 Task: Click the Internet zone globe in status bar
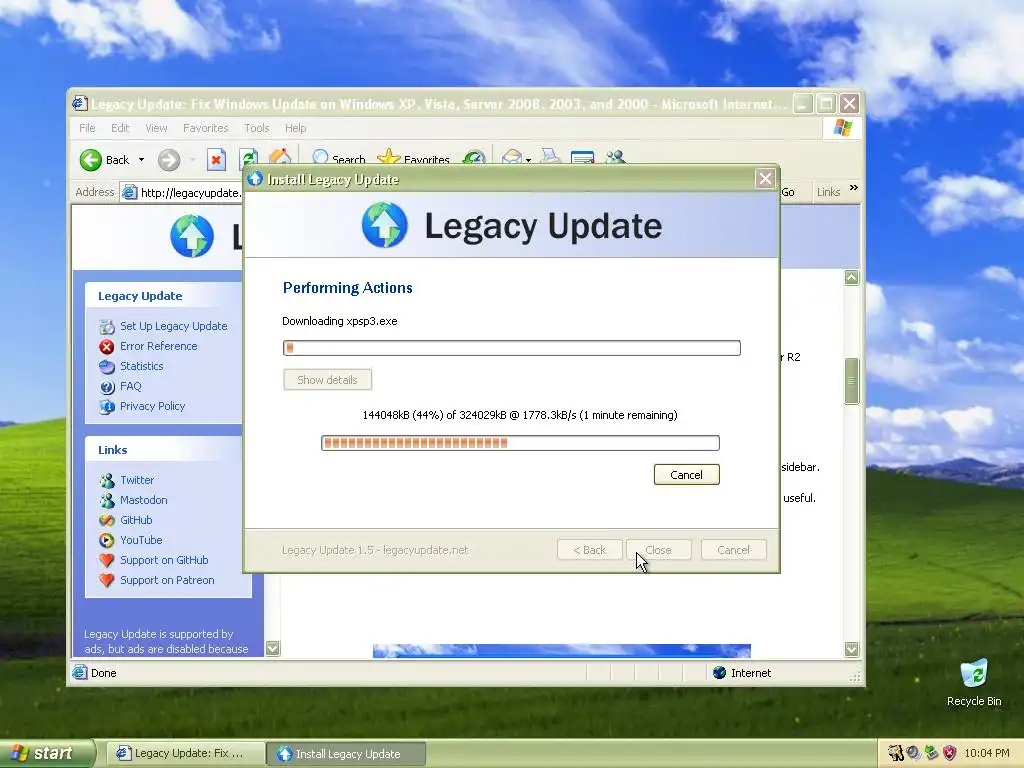point(720,673)
